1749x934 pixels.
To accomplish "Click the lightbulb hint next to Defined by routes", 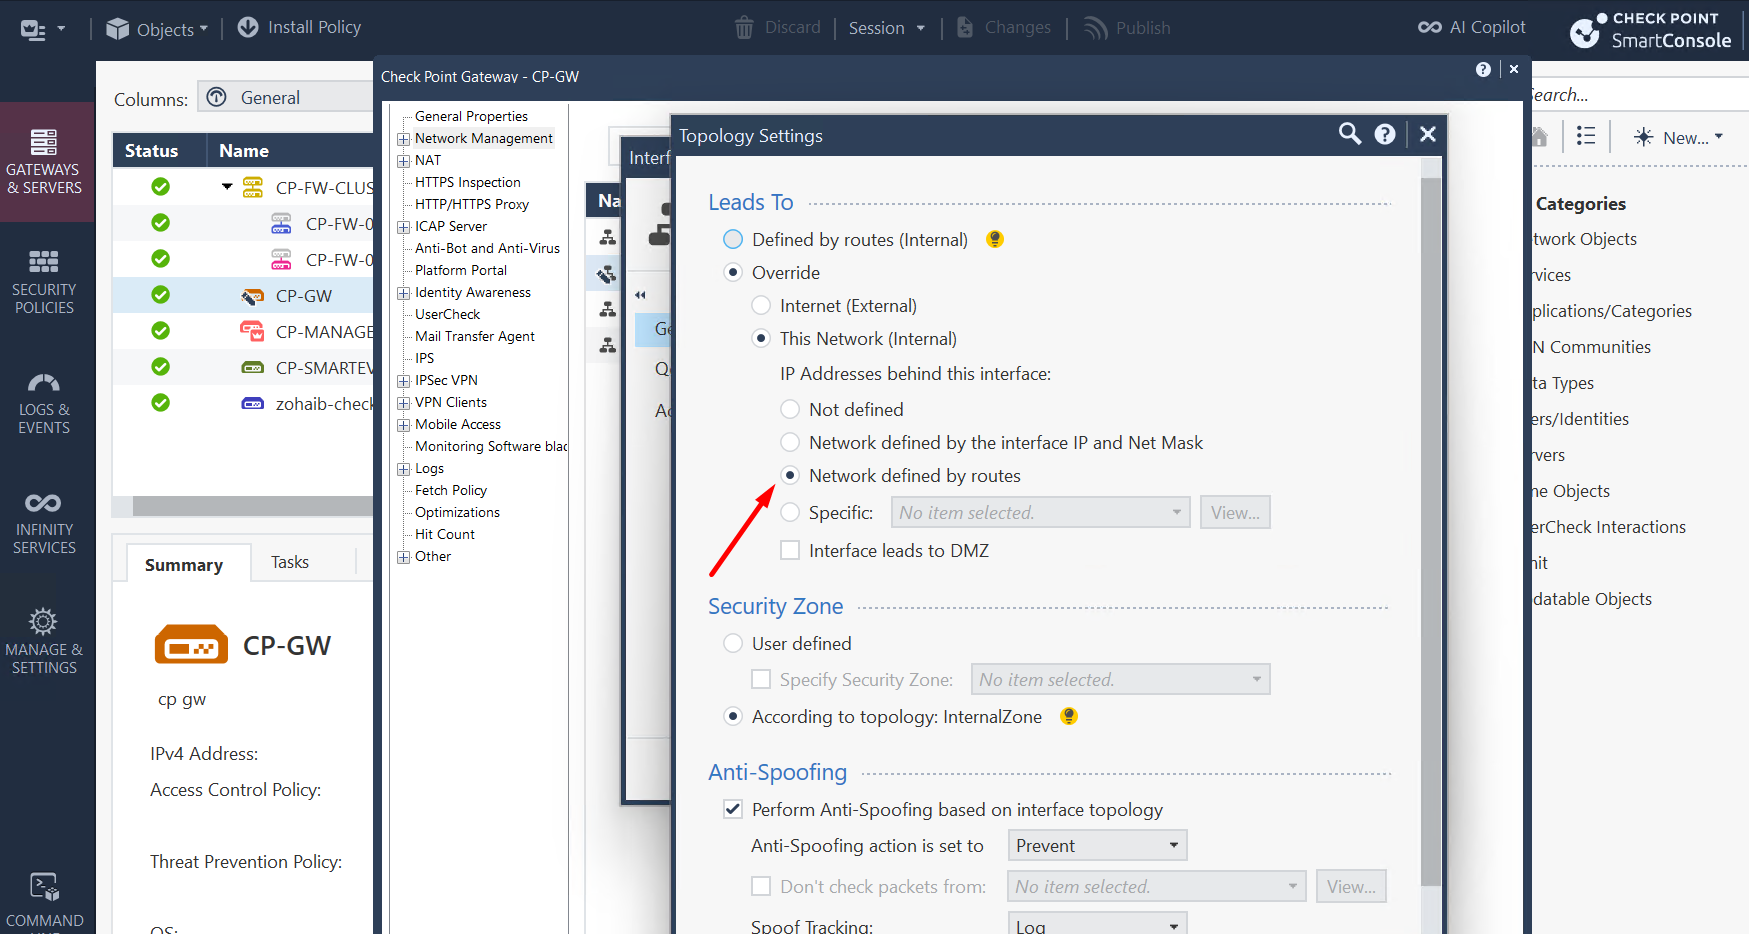I will tap(995, 239).
